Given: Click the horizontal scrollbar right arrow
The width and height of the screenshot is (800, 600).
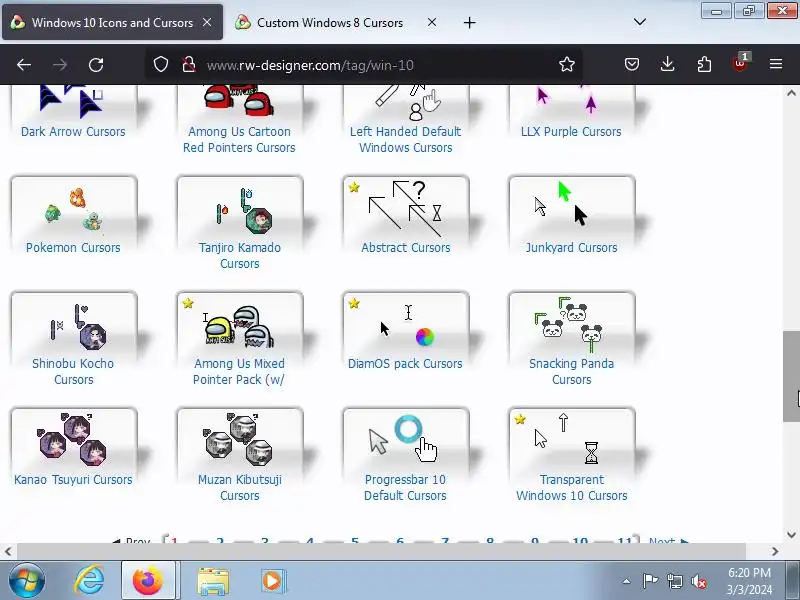Looking at the screenshot, I should click(x=775, y=551).
